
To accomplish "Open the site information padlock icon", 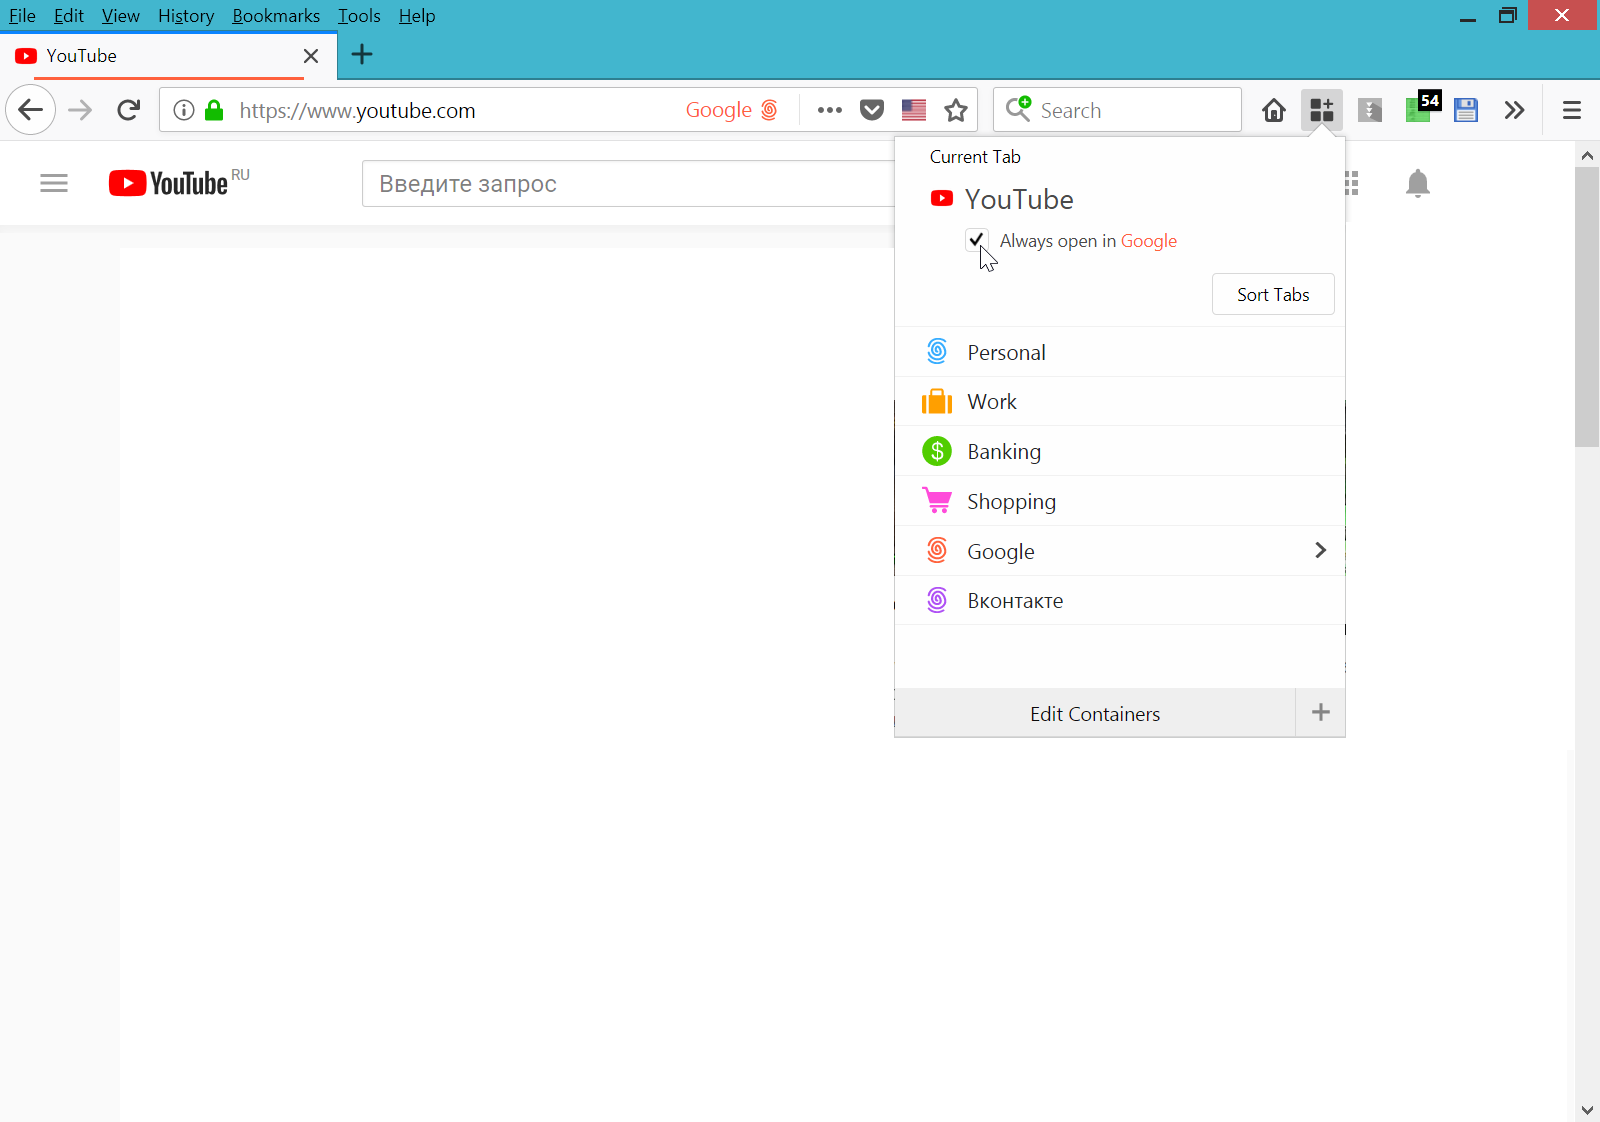I will (212, 110).
